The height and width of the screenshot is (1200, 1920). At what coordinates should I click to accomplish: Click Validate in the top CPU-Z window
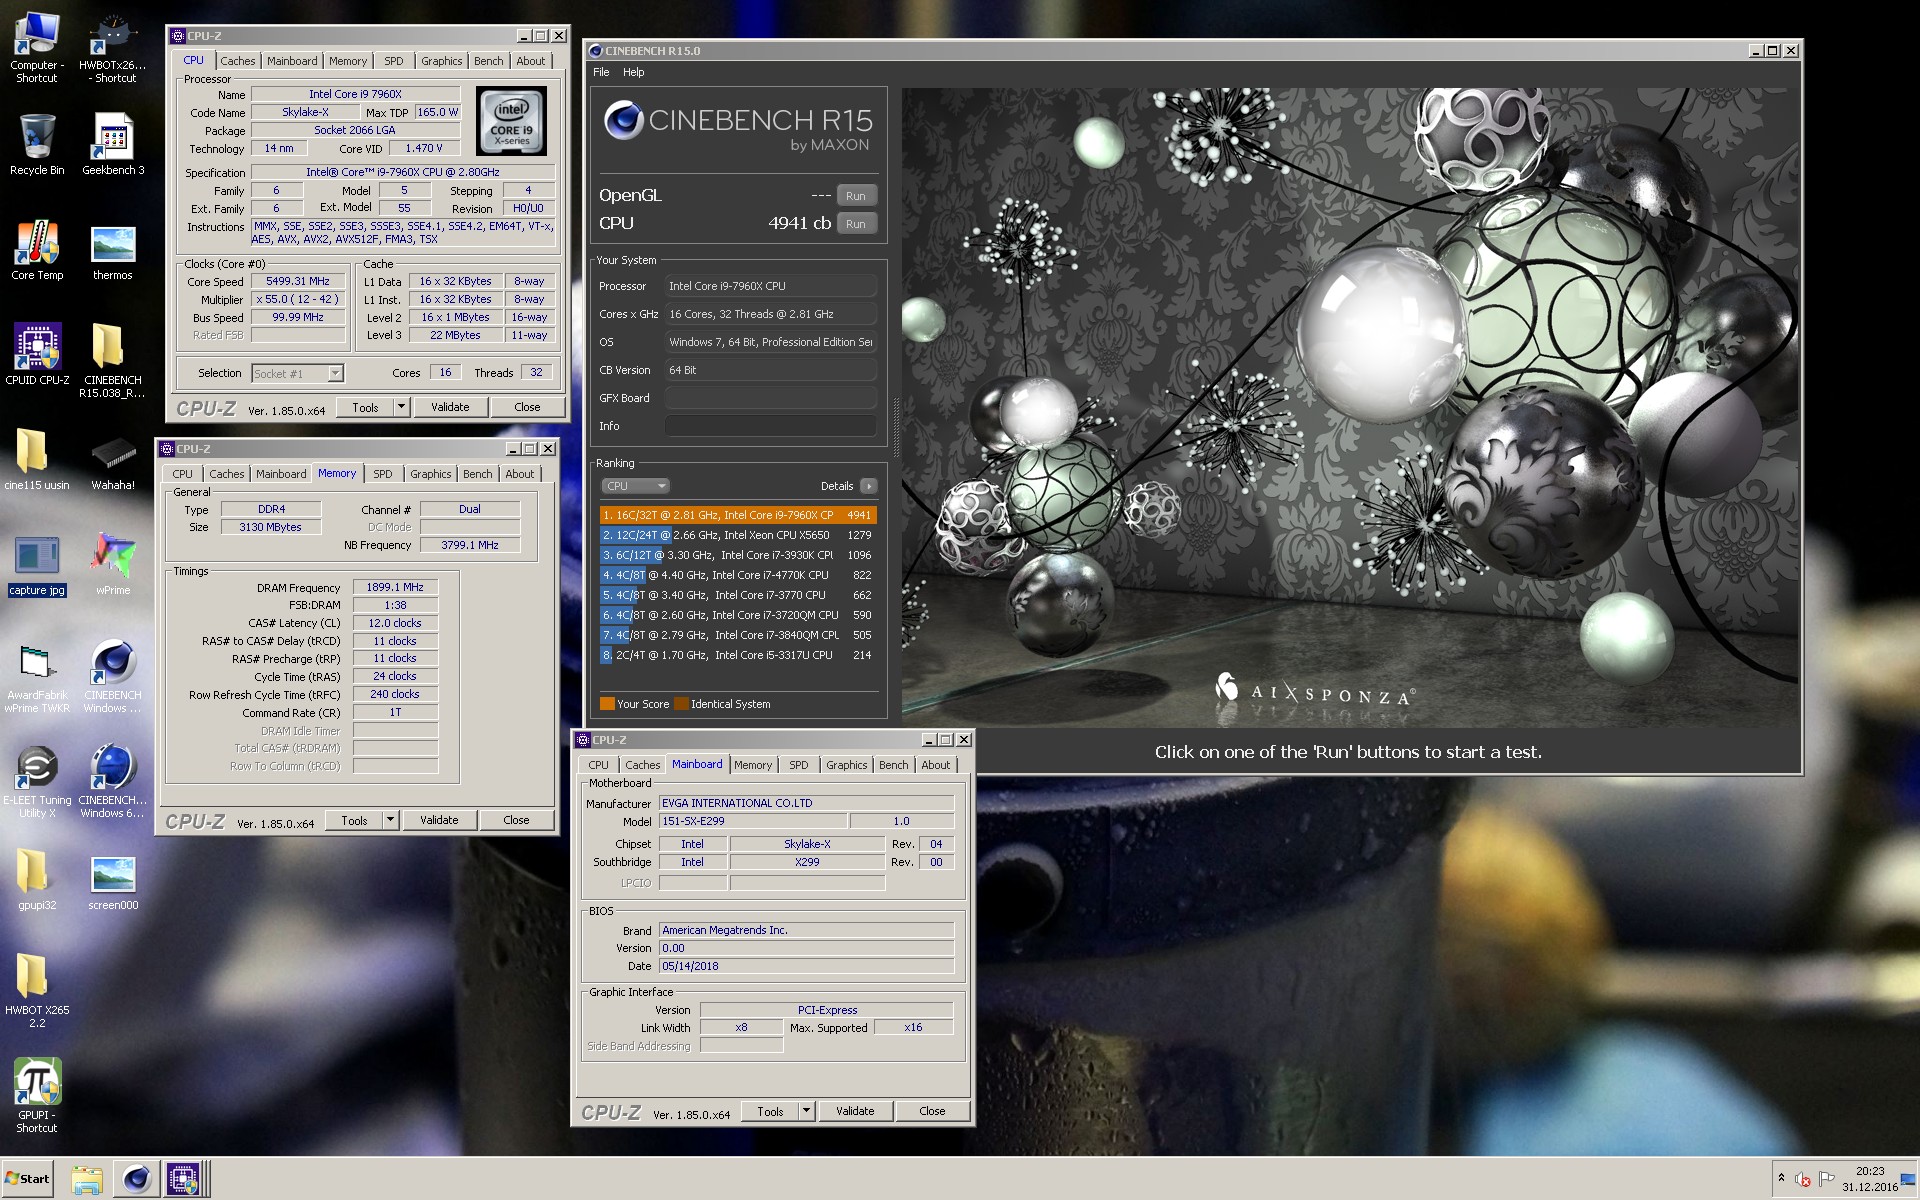click(450, 407)
